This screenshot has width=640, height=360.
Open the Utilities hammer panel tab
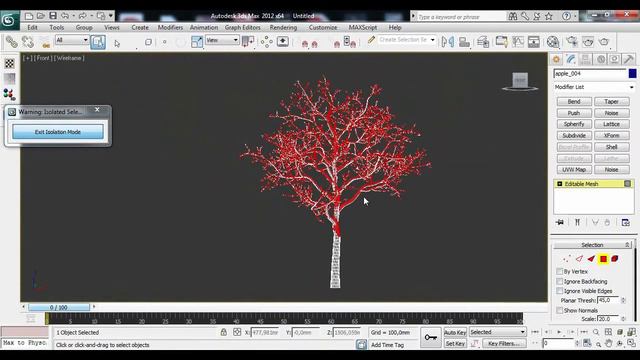coord(629,60)
